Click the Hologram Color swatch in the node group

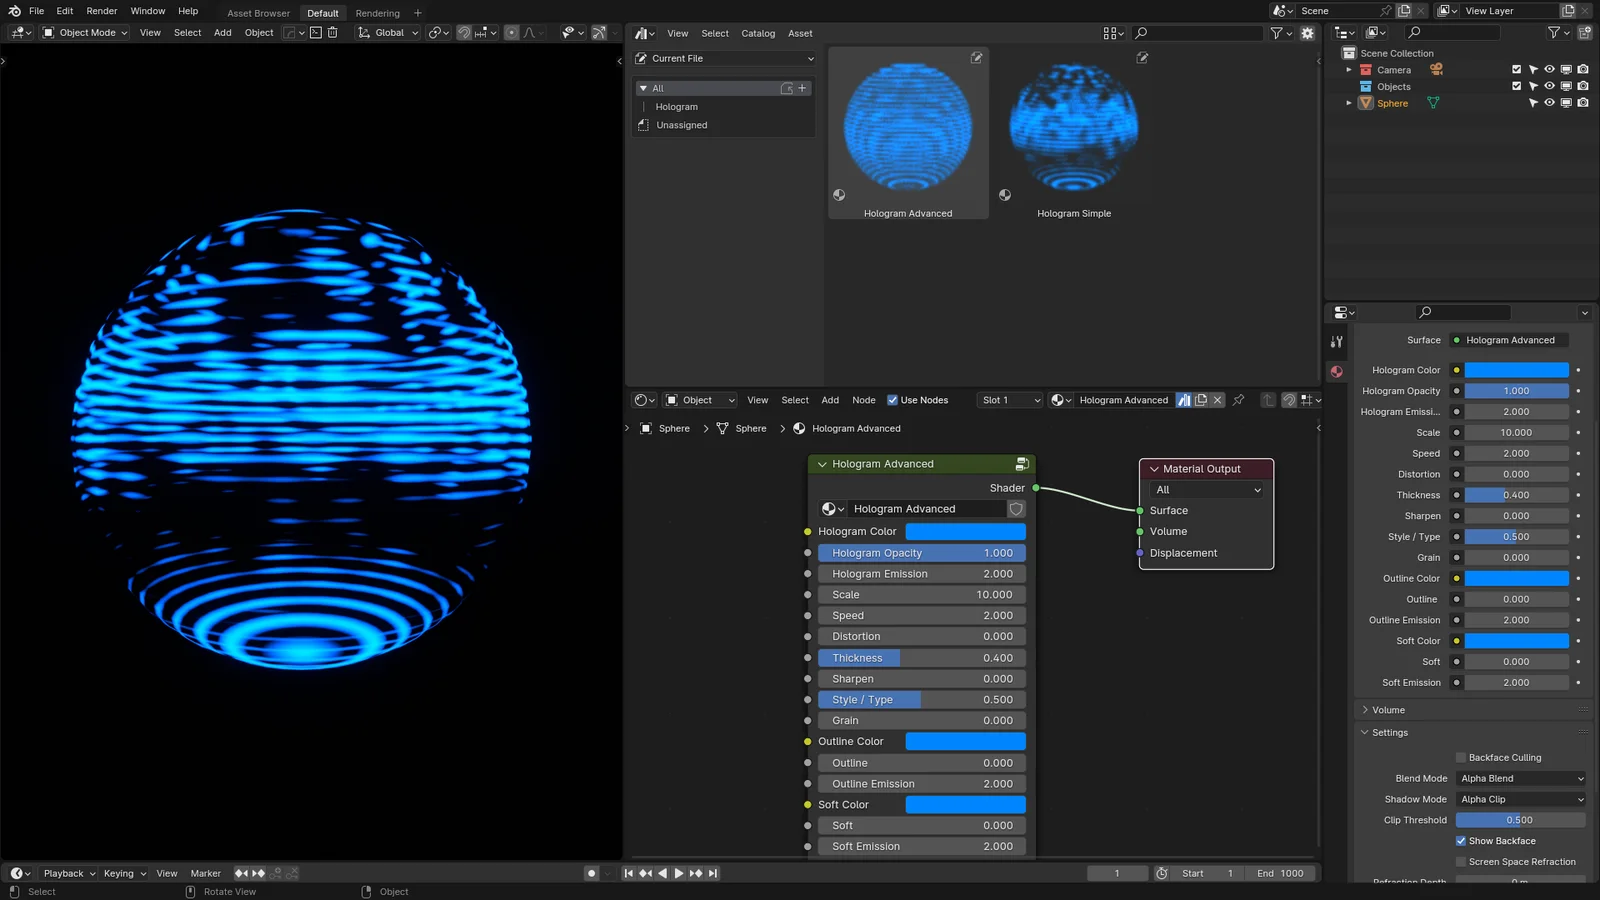964,531
